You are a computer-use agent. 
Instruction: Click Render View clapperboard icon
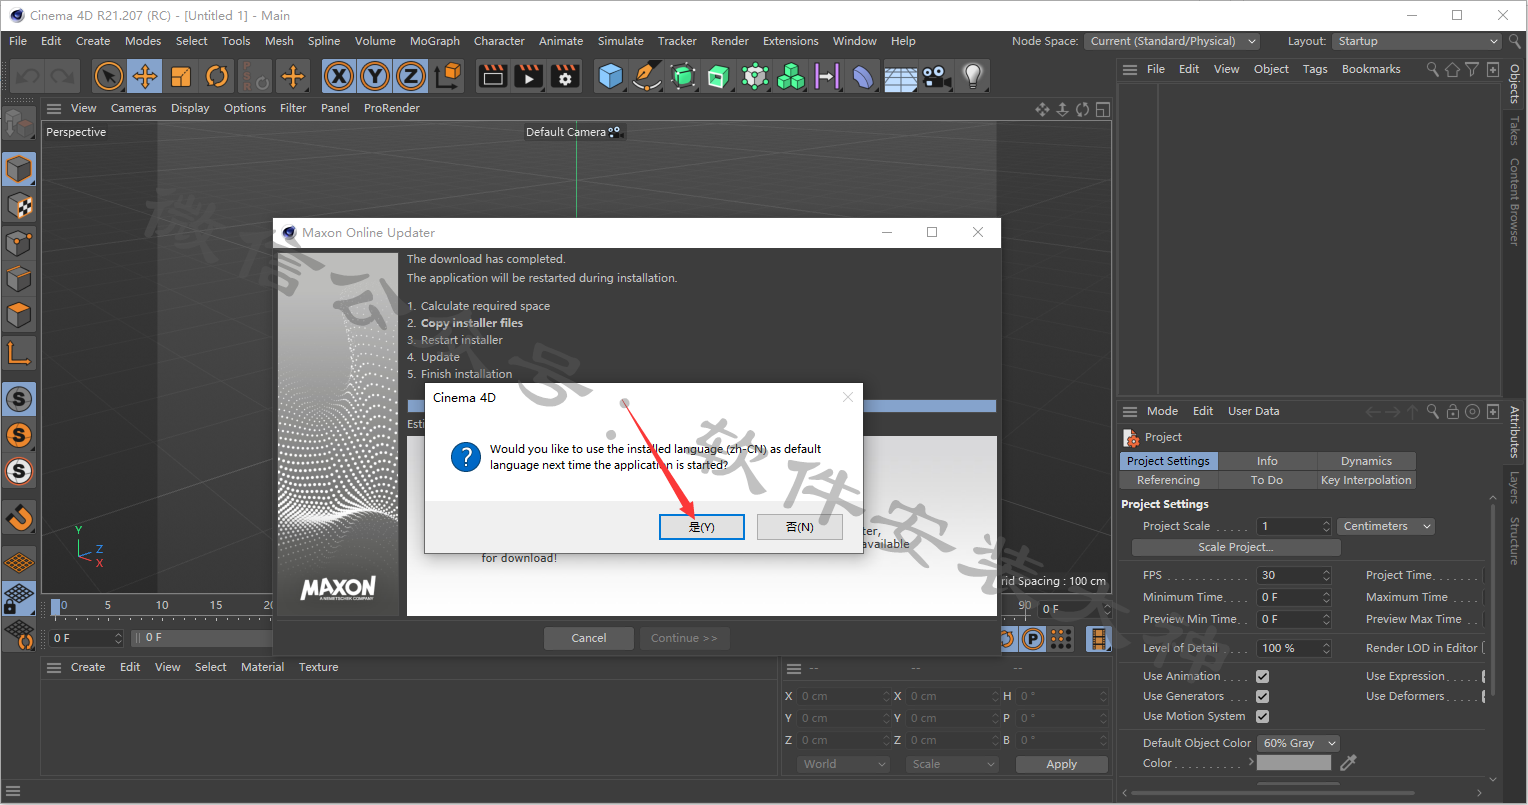click(493, 76)
